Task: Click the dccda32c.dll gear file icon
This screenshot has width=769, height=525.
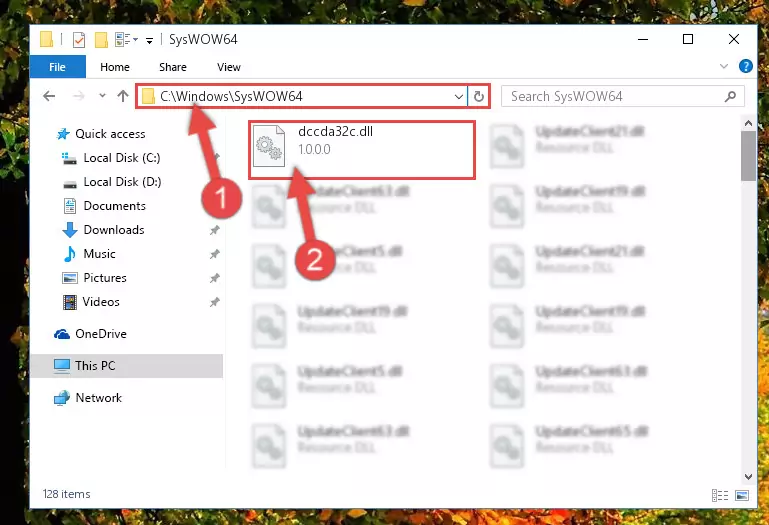Action: pos(269,146)
